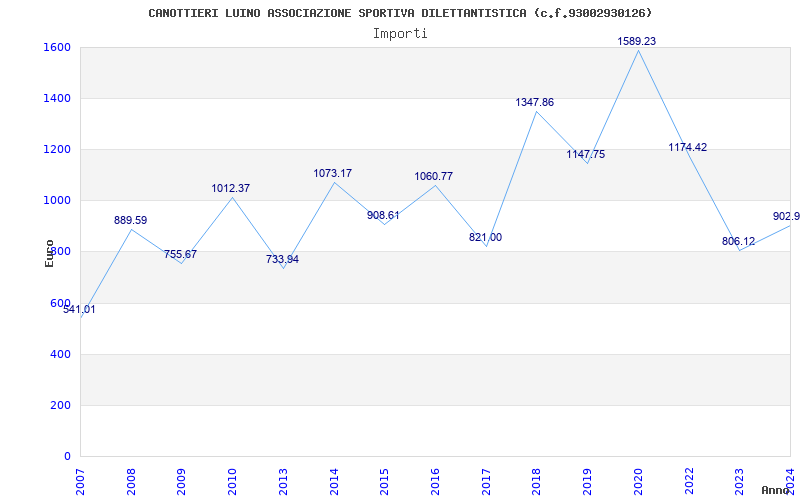The image size is (800, 500).
Task: Select the data label 889.59
Action: coord(130,220)
